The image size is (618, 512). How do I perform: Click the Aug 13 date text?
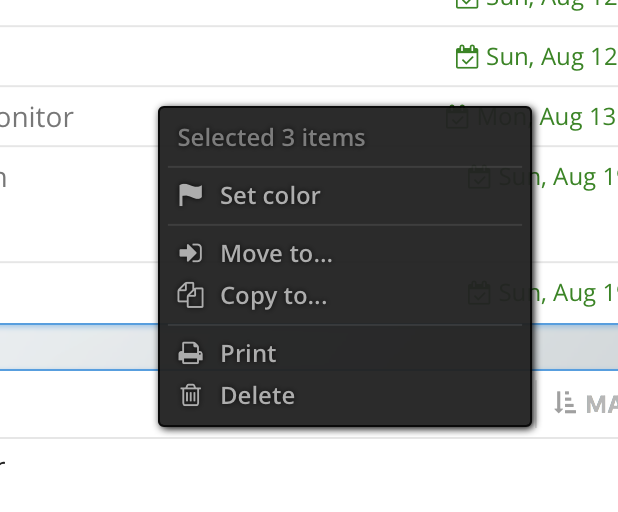point(577,117)
